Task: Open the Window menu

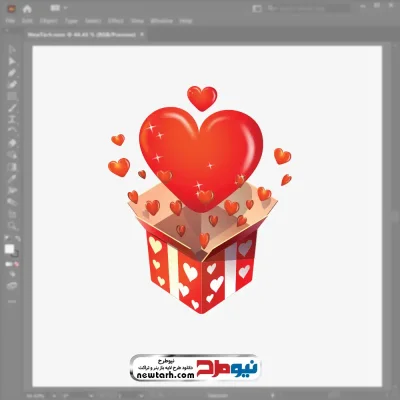Action: click(162, 21)
